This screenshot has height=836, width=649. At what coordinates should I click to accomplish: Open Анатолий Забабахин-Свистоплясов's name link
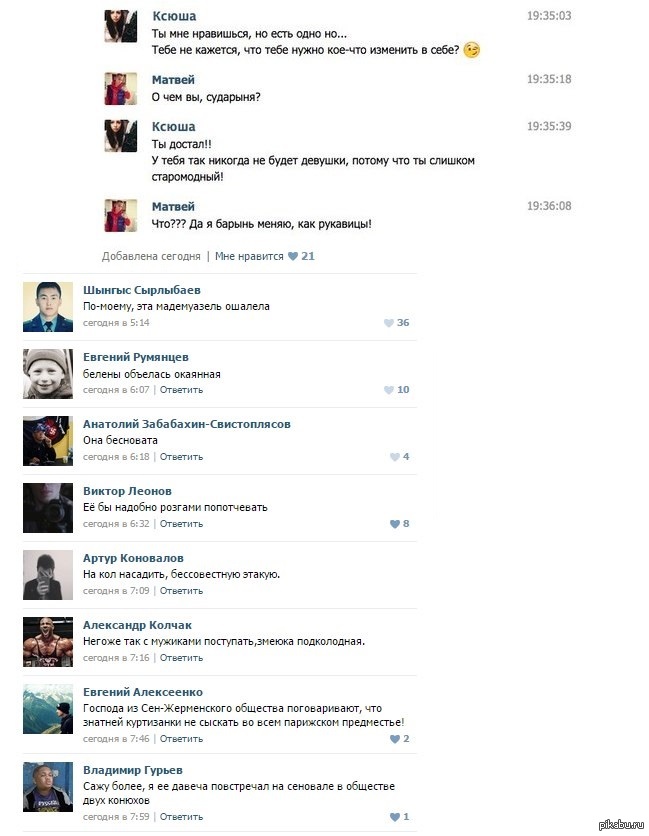click(x=187, y=424)
